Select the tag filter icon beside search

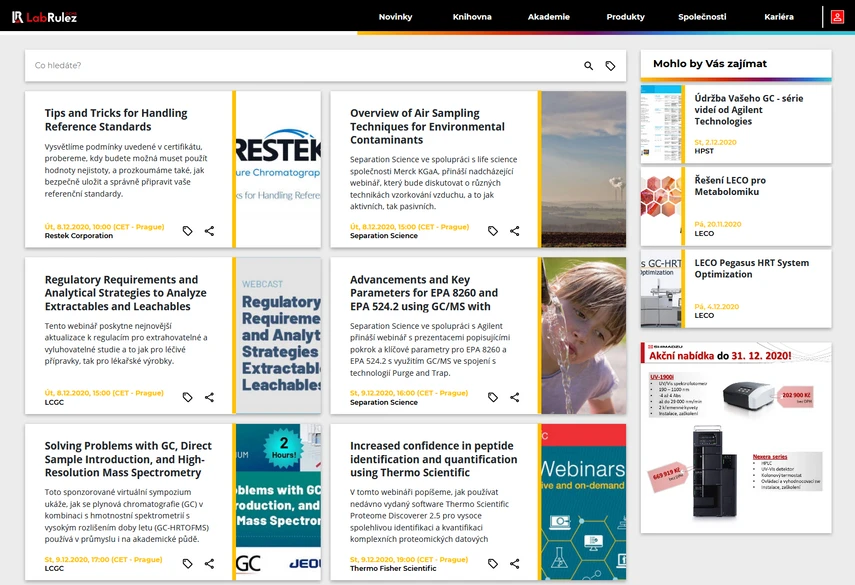(611, 64)
